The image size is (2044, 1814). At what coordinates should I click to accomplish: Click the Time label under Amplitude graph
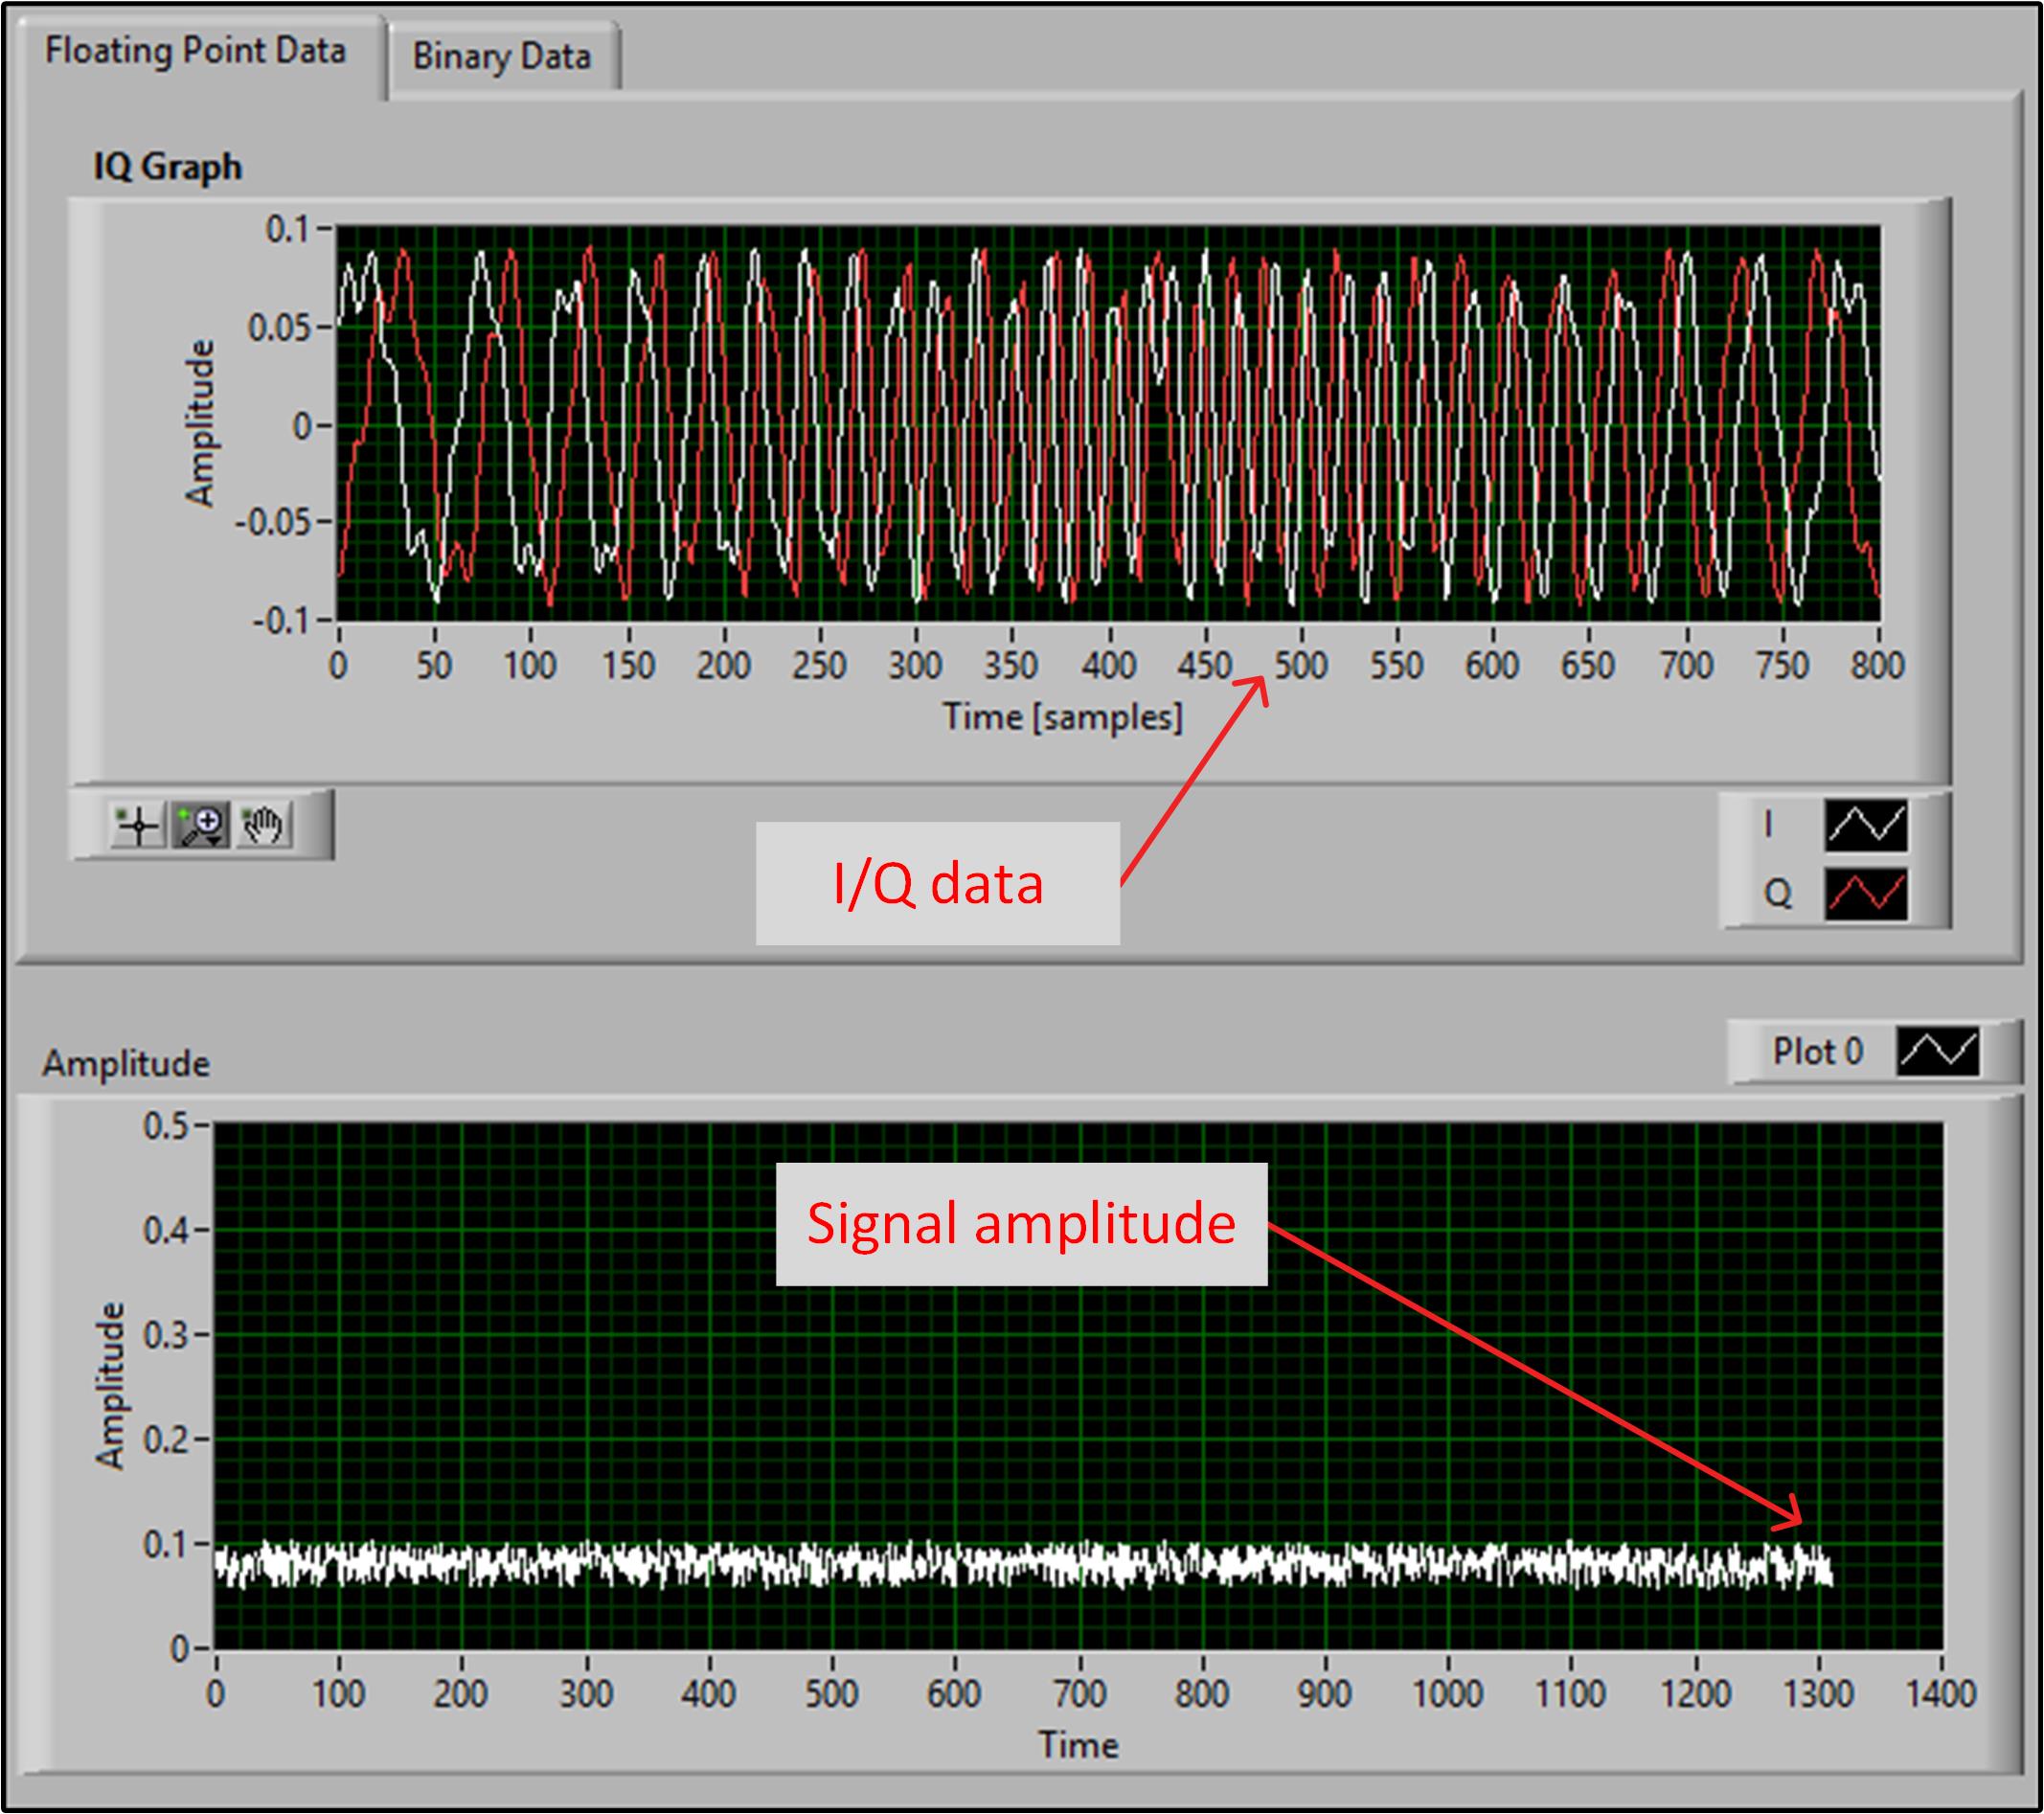1078,1746
